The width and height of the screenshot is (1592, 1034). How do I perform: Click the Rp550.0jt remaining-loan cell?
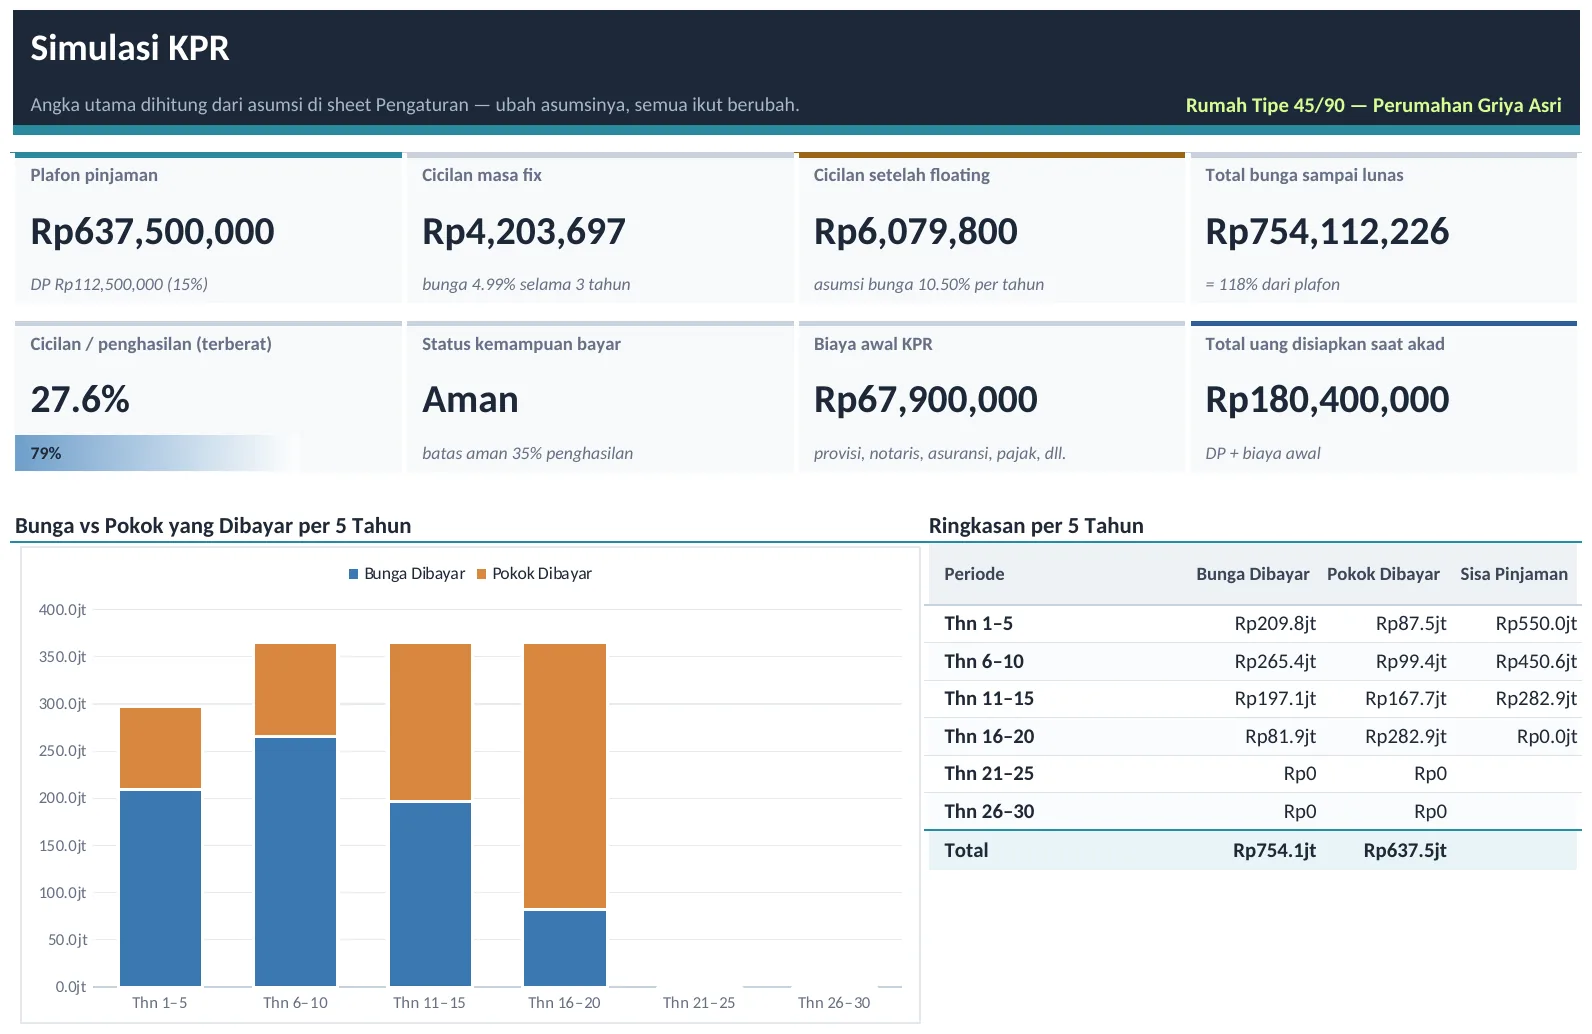tap(1536, 624)
